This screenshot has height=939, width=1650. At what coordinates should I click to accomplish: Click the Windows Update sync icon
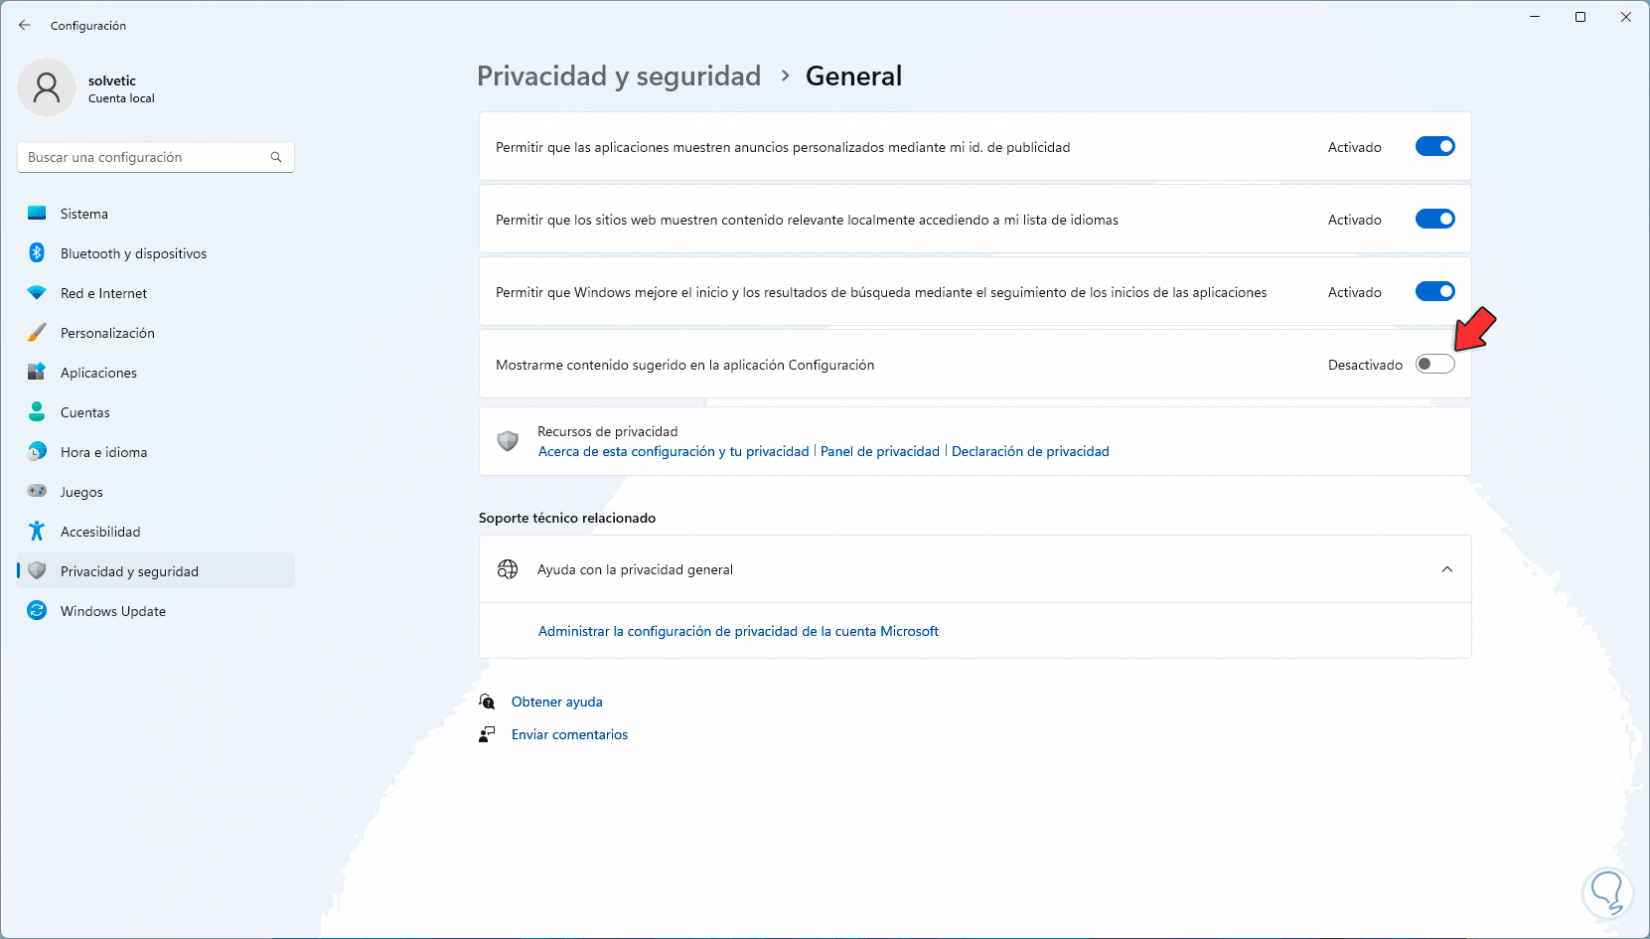click(x=37, y=611)
